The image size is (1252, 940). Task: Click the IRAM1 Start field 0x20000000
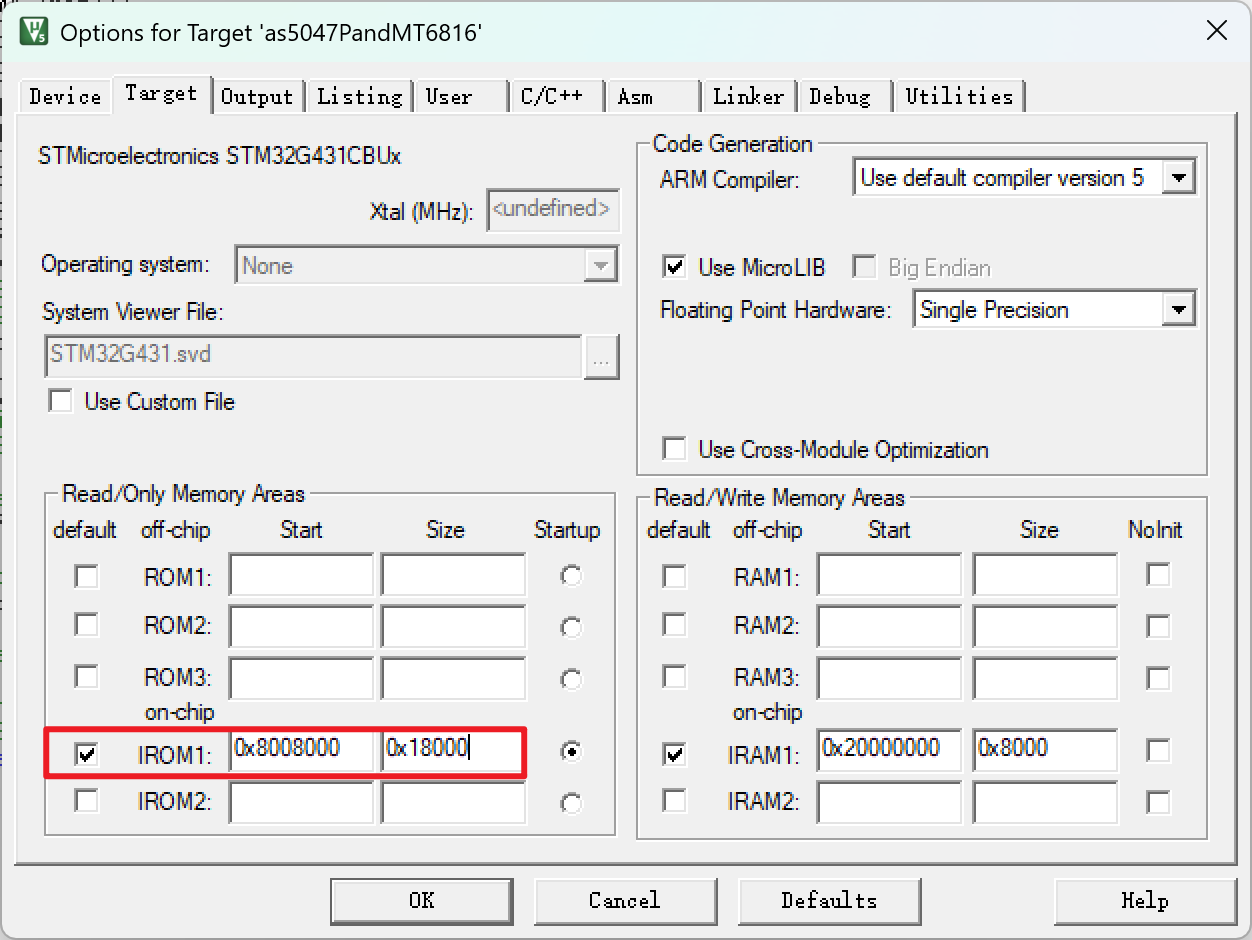pos(889,751)
